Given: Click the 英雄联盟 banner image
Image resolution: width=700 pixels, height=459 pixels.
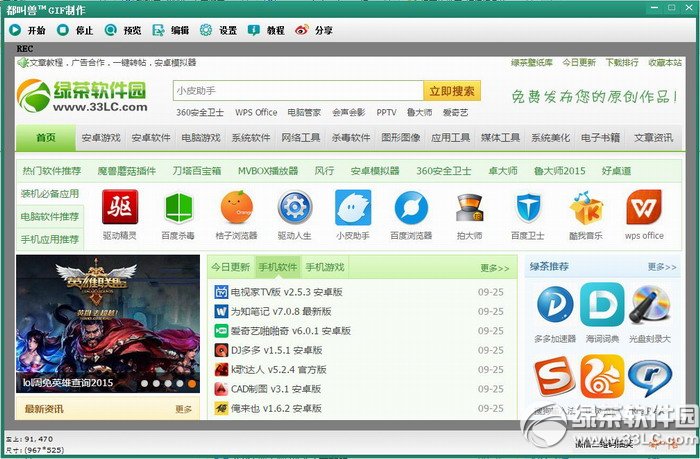Looking at the screenshot, I should (108, 324).
